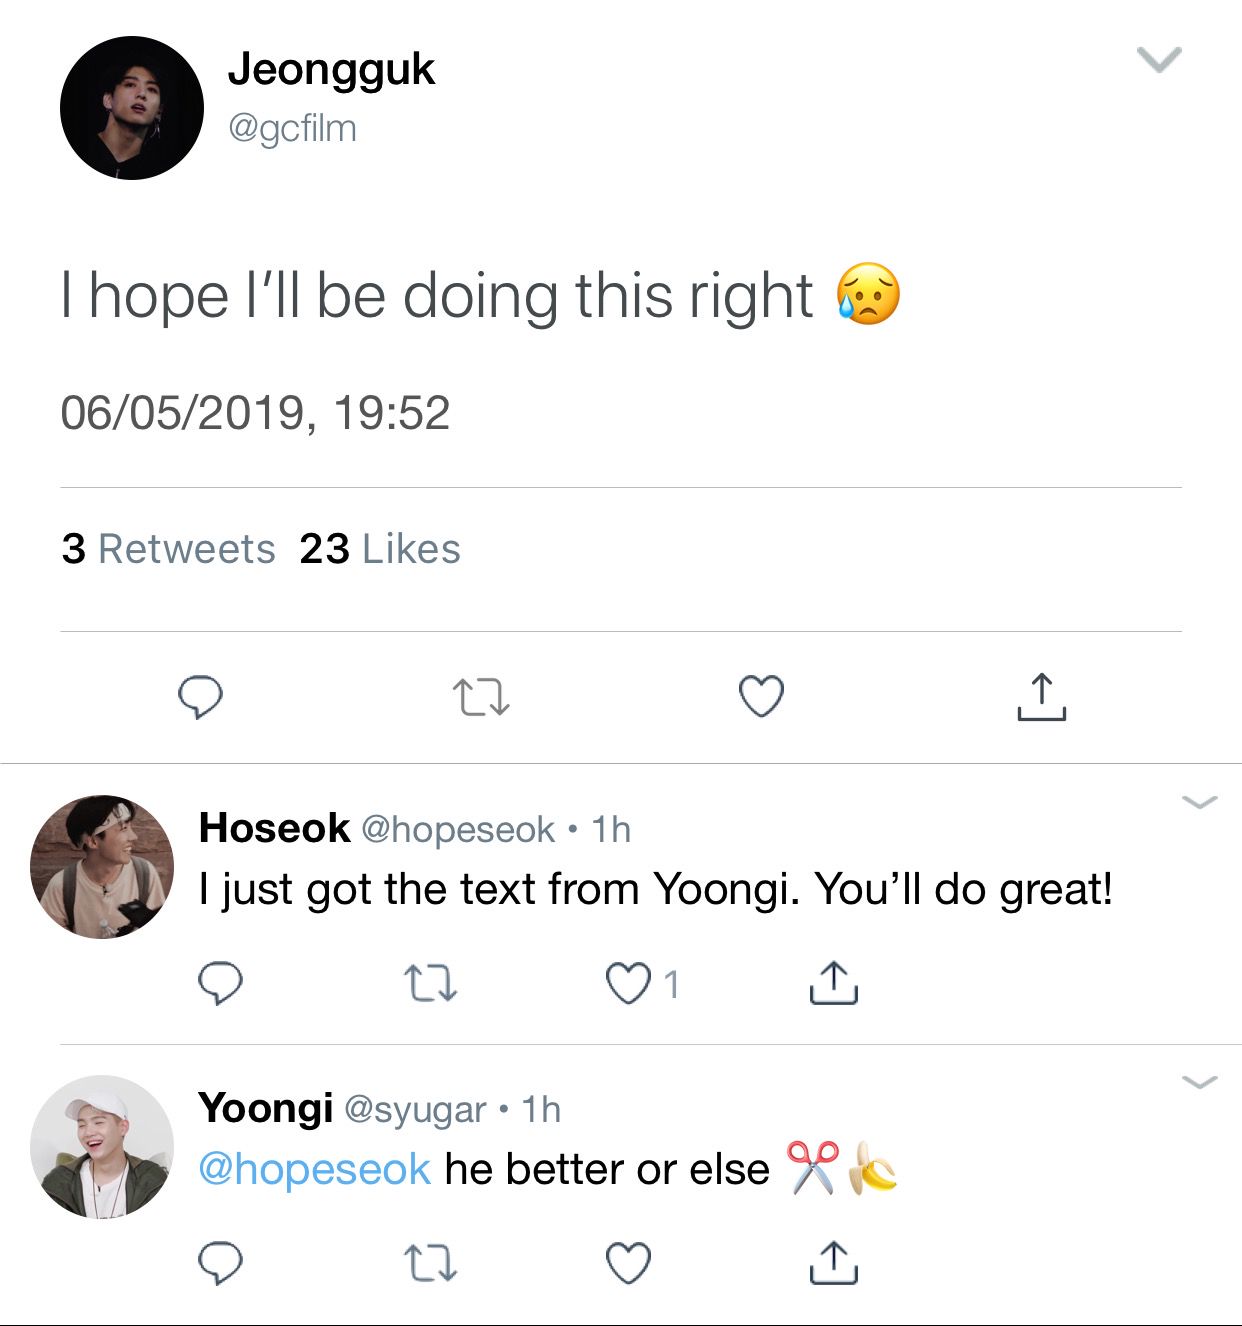This screenshot has height=1326, width=1242.
Task: Like Hoseok's reply tweet
Action: (x=629, y=983)
